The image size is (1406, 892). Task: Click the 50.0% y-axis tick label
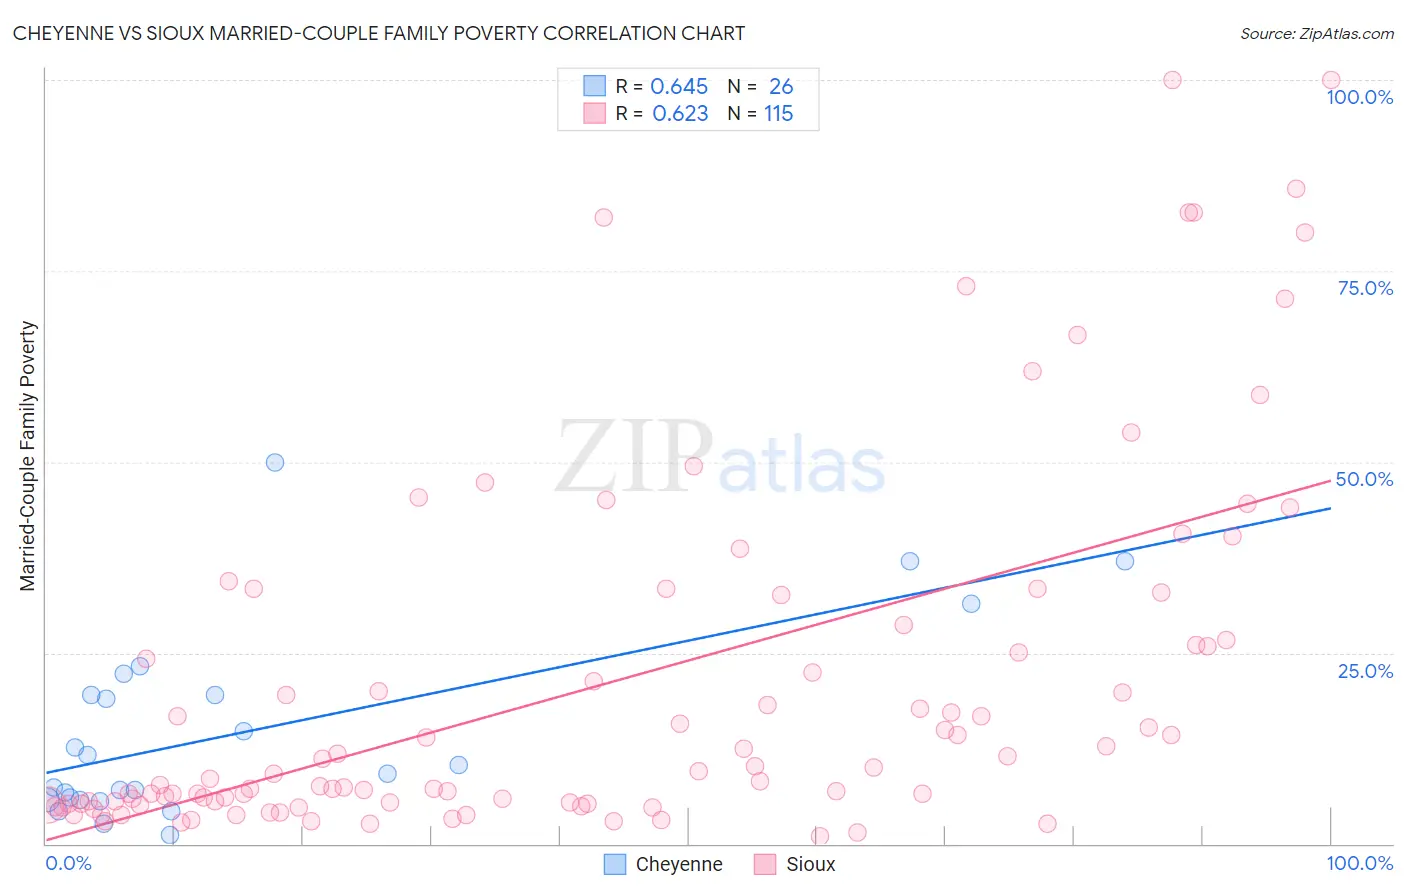(x=1364, y=479)
